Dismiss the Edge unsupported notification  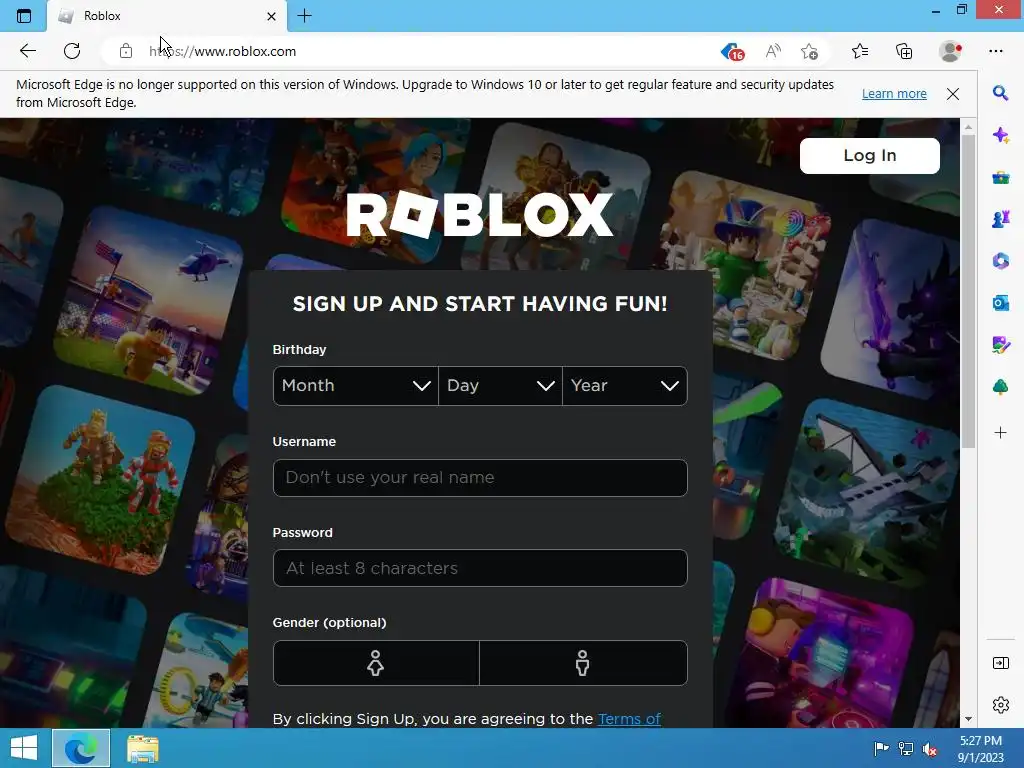tap(953, 93)
